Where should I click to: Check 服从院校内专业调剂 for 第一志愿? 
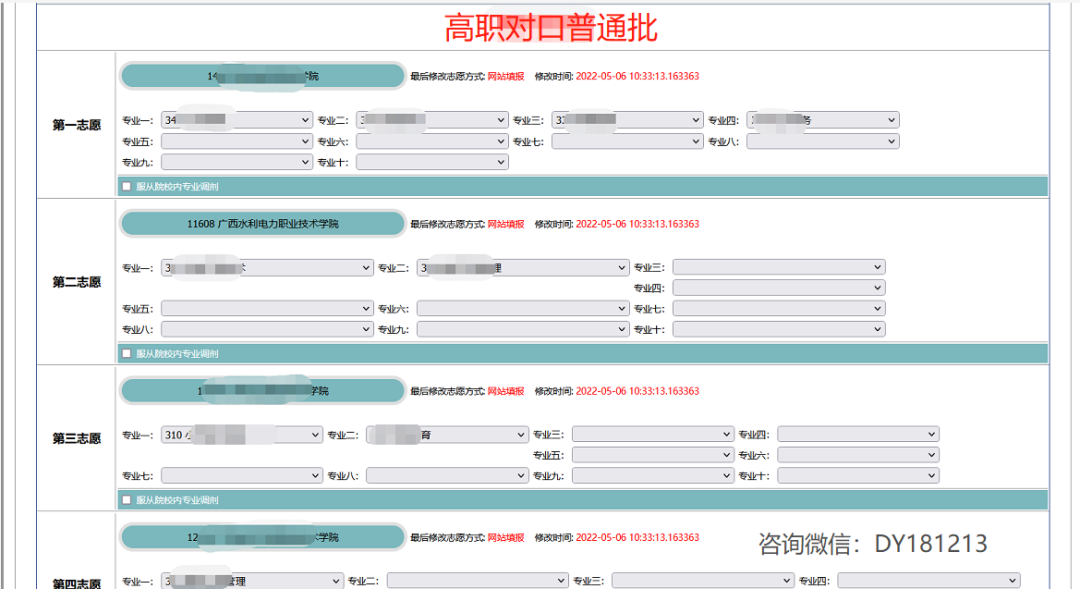(125, 186)
